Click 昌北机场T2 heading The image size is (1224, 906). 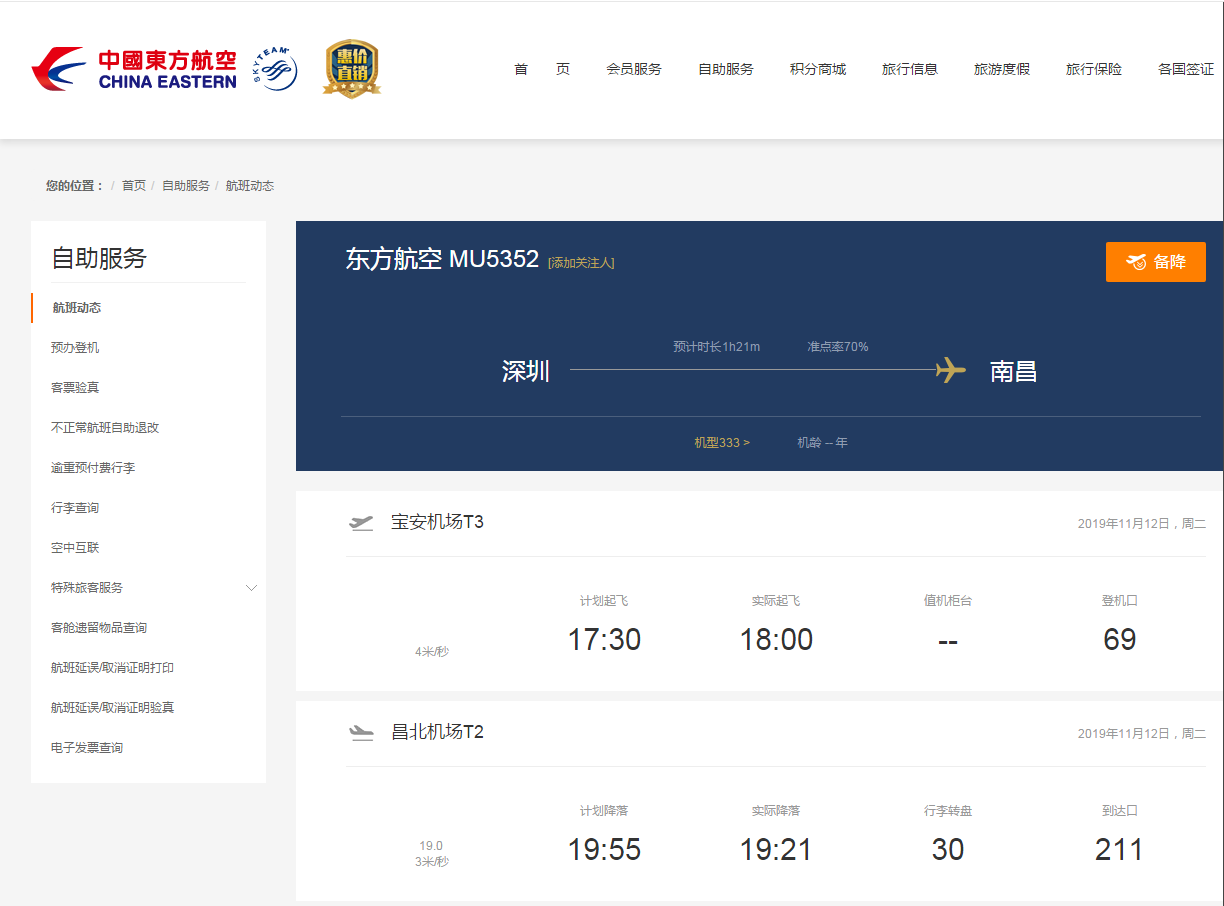pos(437,732)
